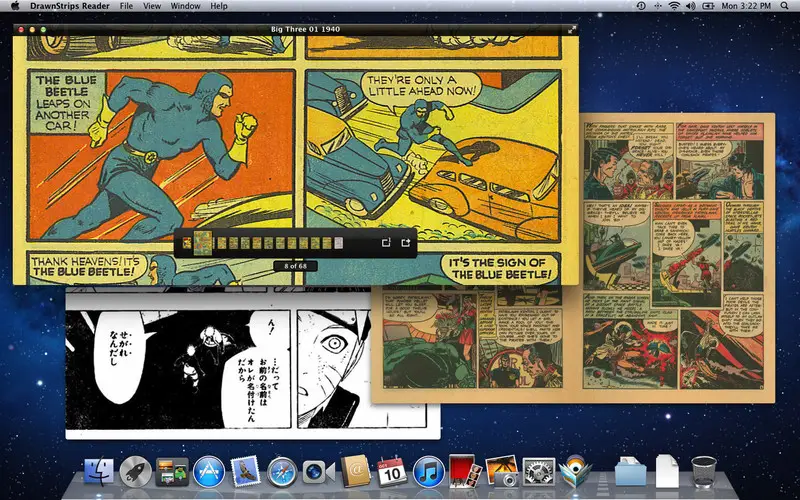Click the share arrow icon in the thumbnail bar
Viewport: 800px width, 500px height.
pyautogui.click(x=406, y=243)
